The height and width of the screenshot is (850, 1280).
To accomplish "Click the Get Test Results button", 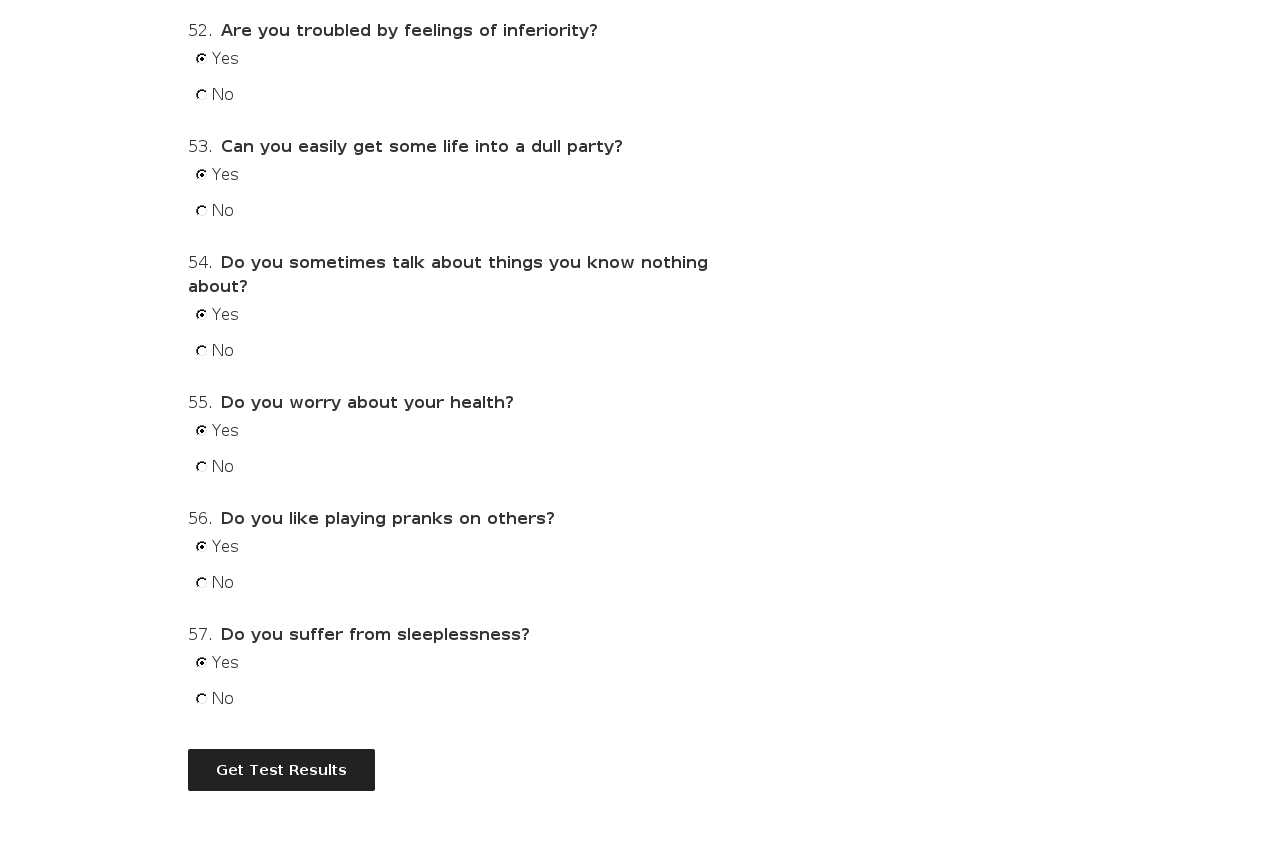I will (281, 770).
